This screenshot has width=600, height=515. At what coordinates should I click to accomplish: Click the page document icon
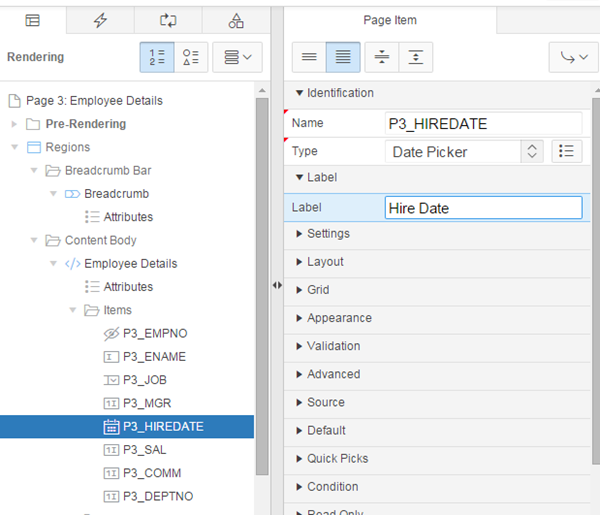pyautogui.click(x=15, y=101)
